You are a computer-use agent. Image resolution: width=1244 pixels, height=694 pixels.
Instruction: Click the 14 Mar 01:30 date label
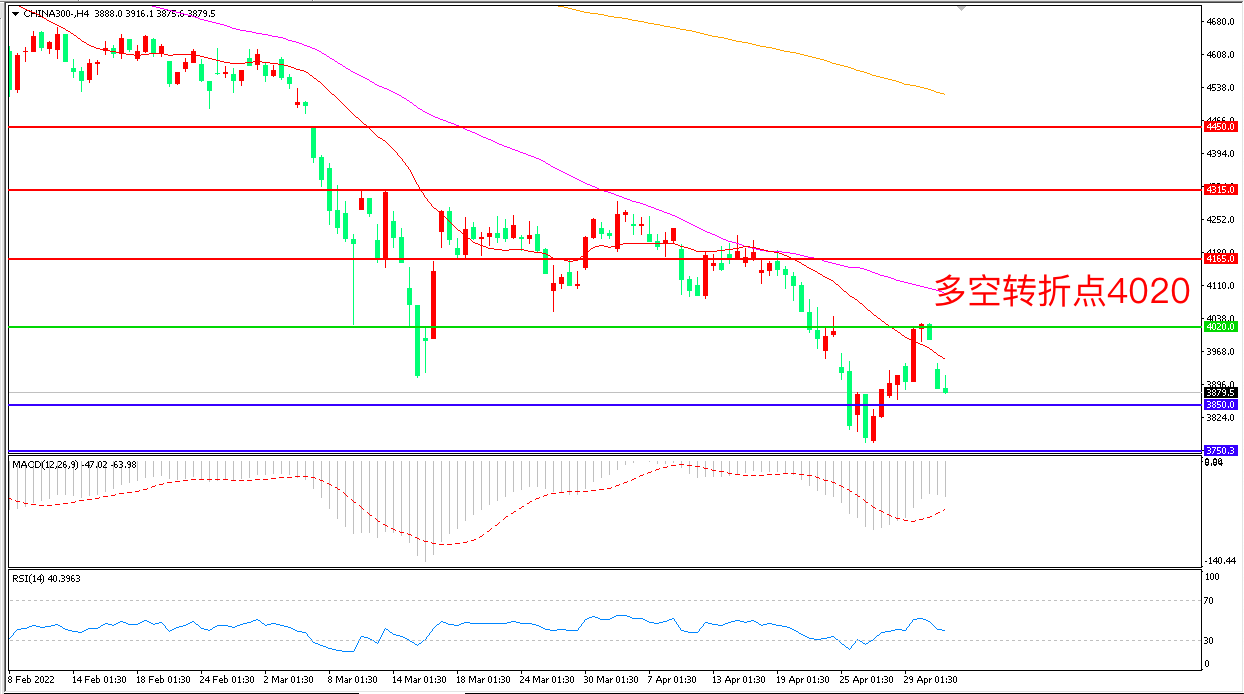coord(418,680)
